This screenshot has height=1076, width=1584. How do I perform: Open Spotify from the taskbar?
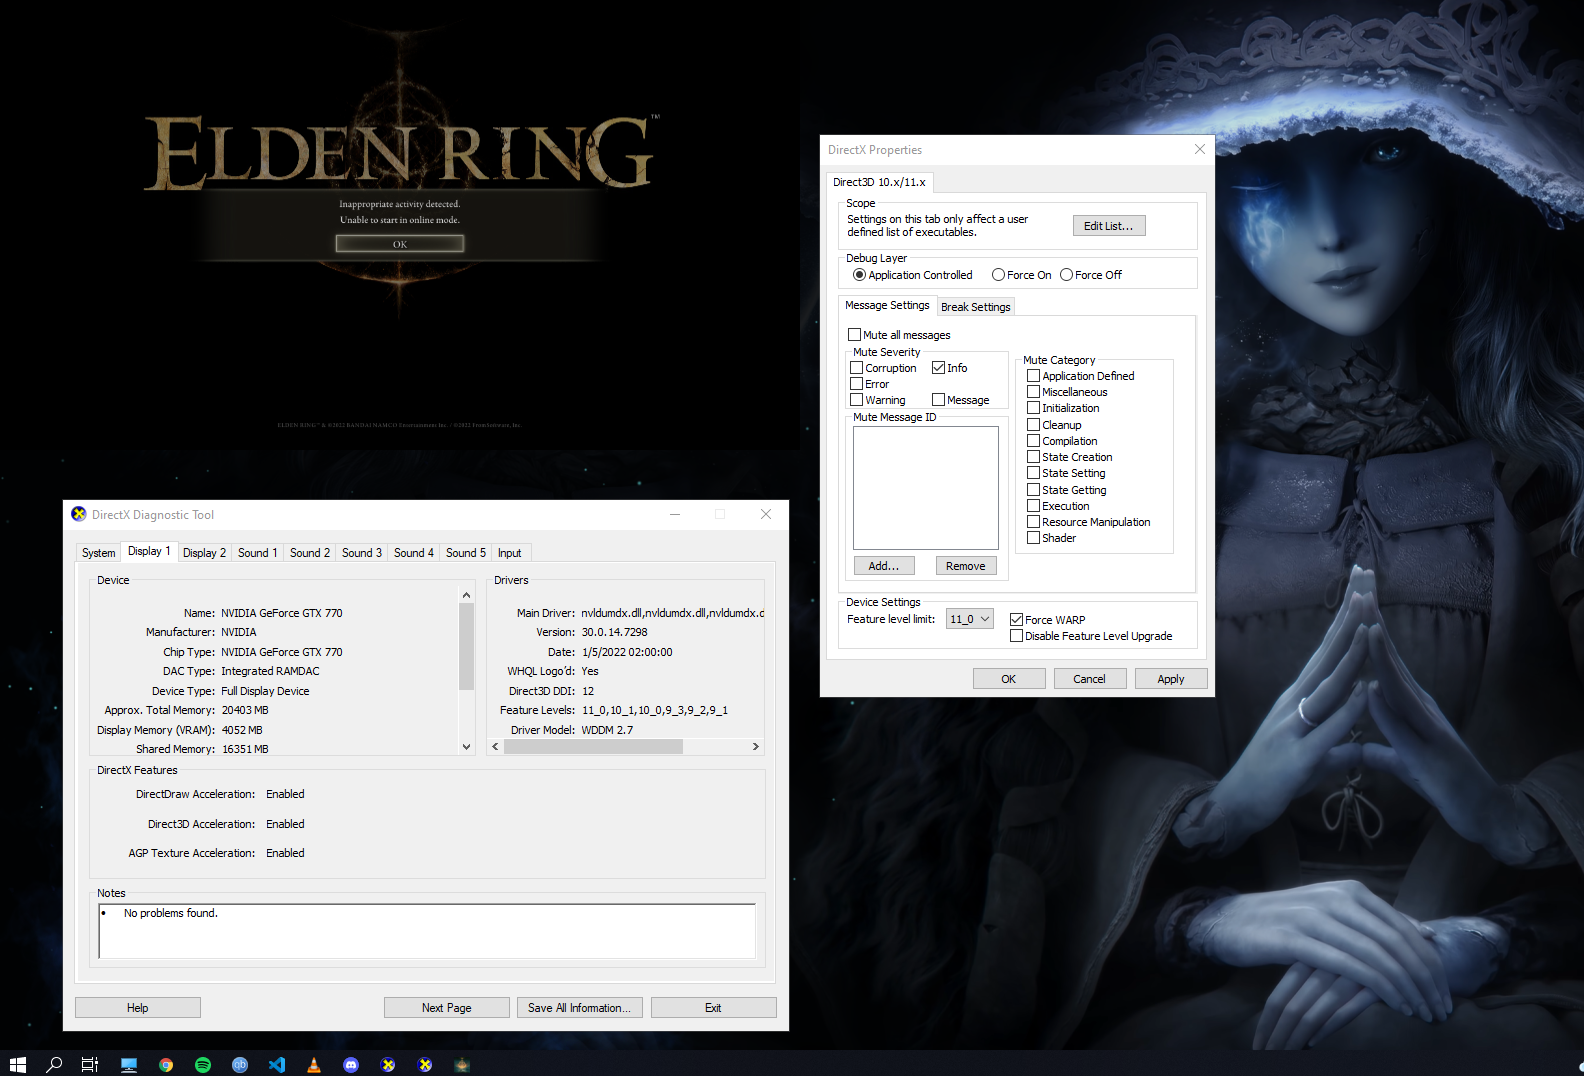[203, 1065]
